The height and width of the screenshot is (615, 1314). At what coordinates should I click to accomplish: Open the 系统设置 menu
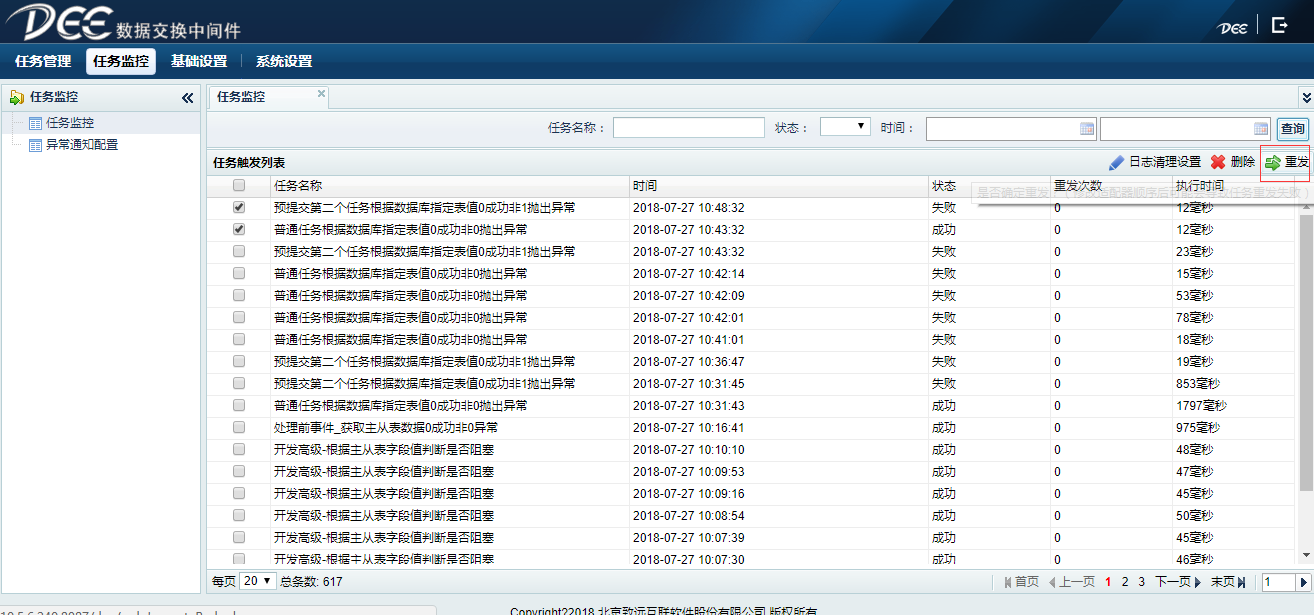[284, 61]
